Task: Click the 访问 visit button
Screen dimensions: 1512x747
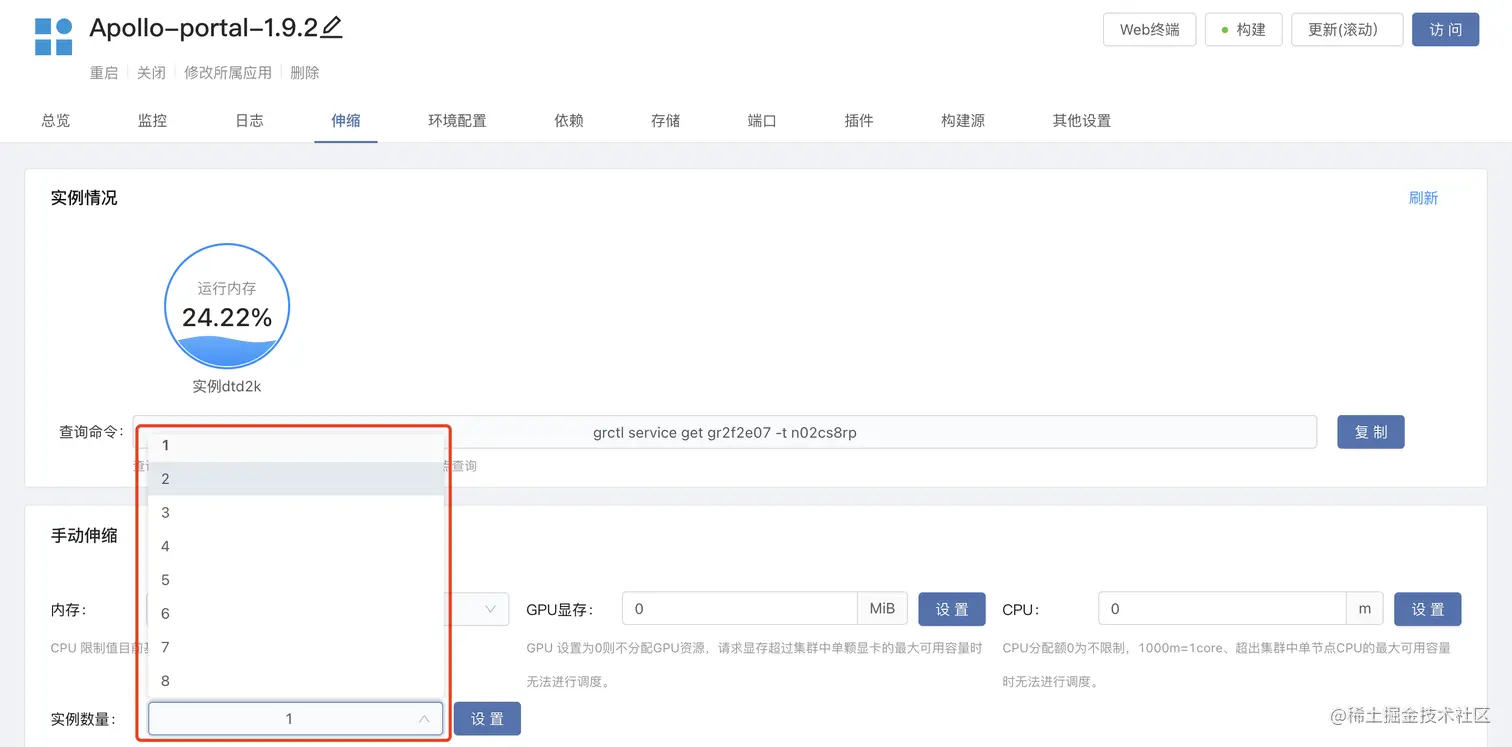Action: [1445, 29]
